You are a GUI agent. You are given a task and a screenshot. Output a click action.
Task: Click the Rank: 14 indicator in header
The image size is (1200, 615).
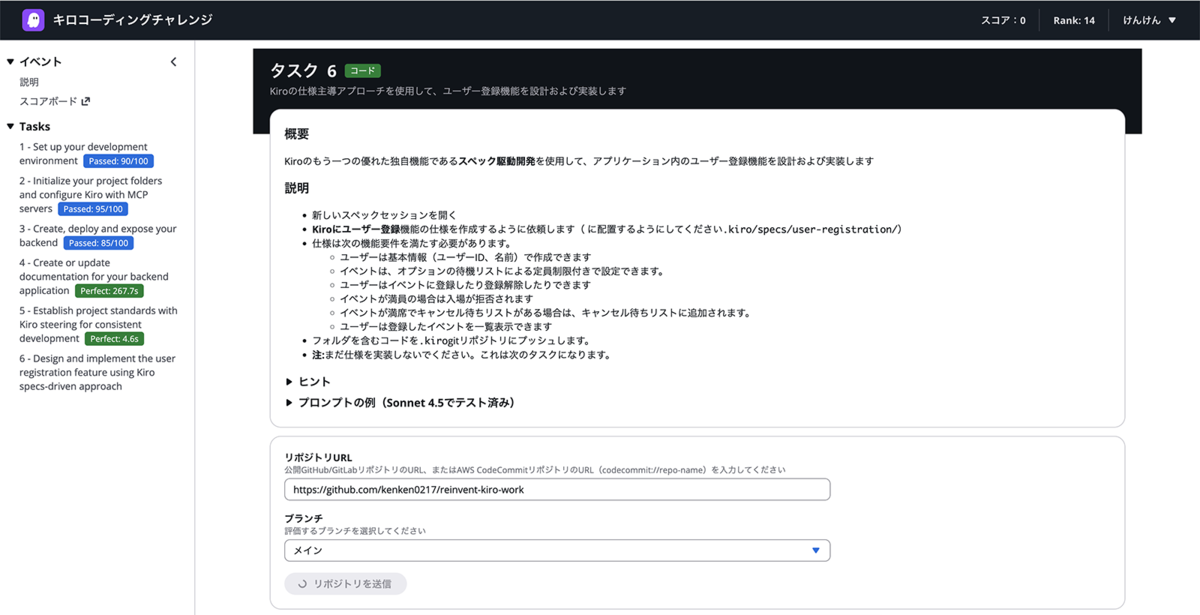pyautogui.click(x=1074, y=20)
